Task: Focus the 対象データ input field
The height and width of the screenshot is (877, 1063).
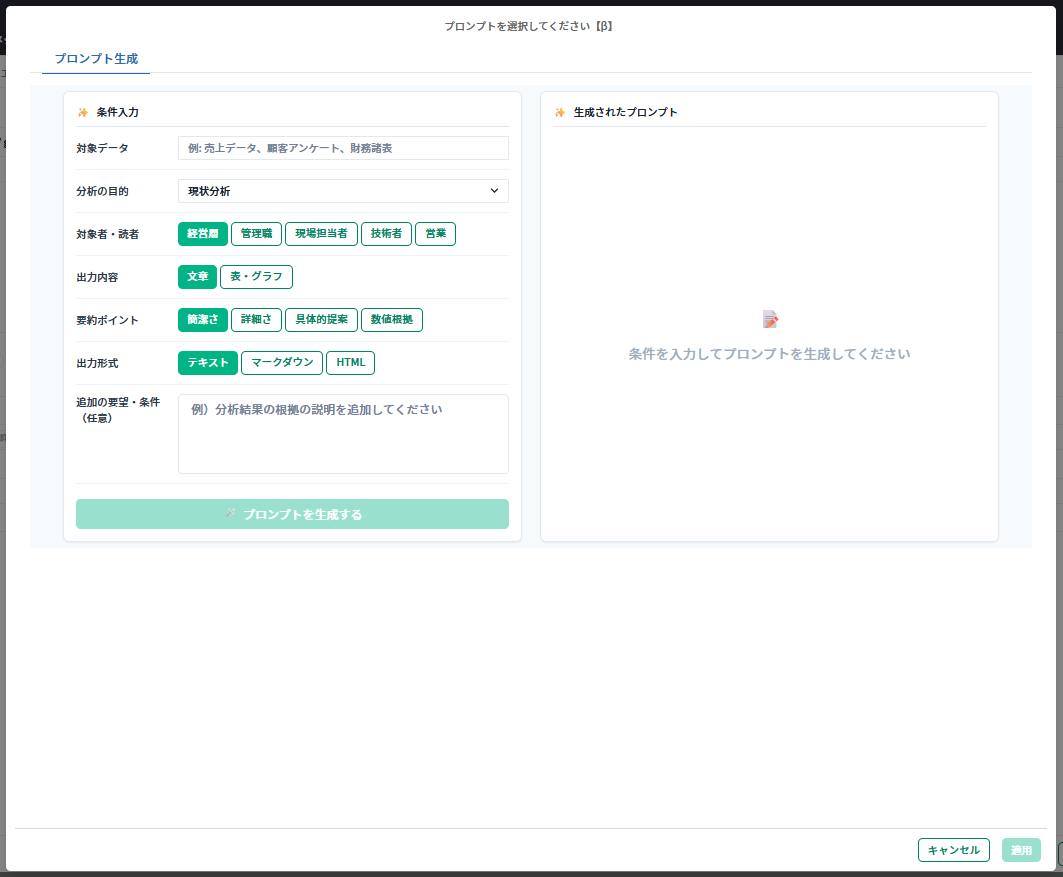Action: click(343, 148)
